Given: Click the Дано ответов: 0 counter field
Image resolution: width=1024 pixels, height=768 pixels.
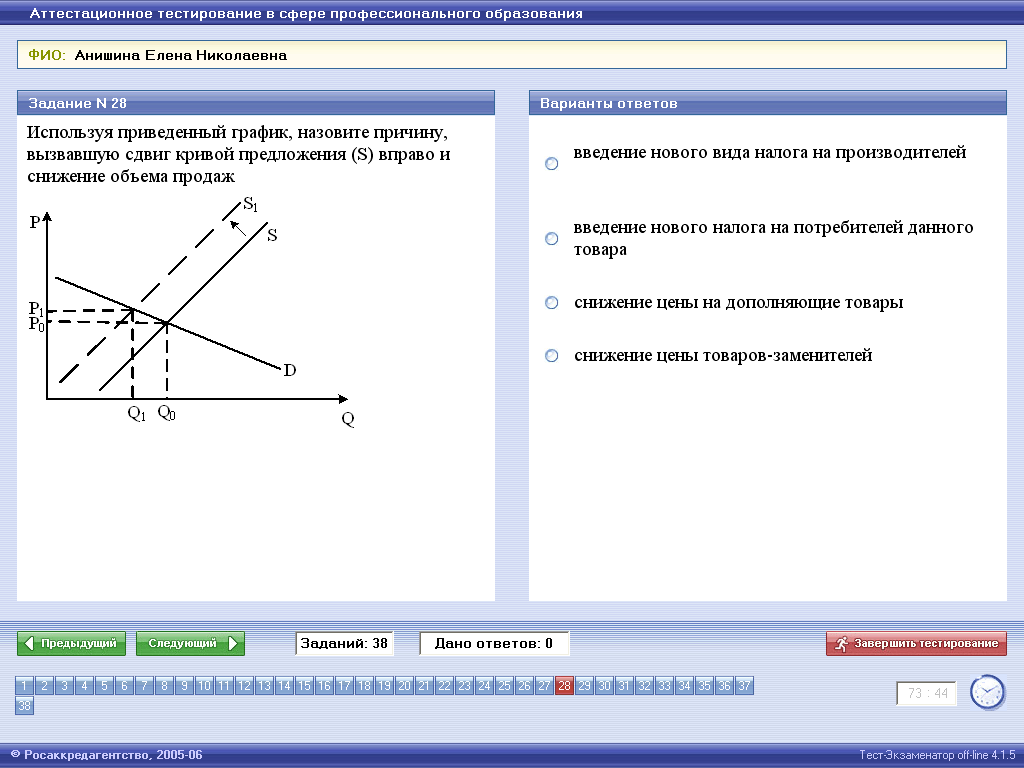Looking at the screenshot, I should (x=494, y=643).
